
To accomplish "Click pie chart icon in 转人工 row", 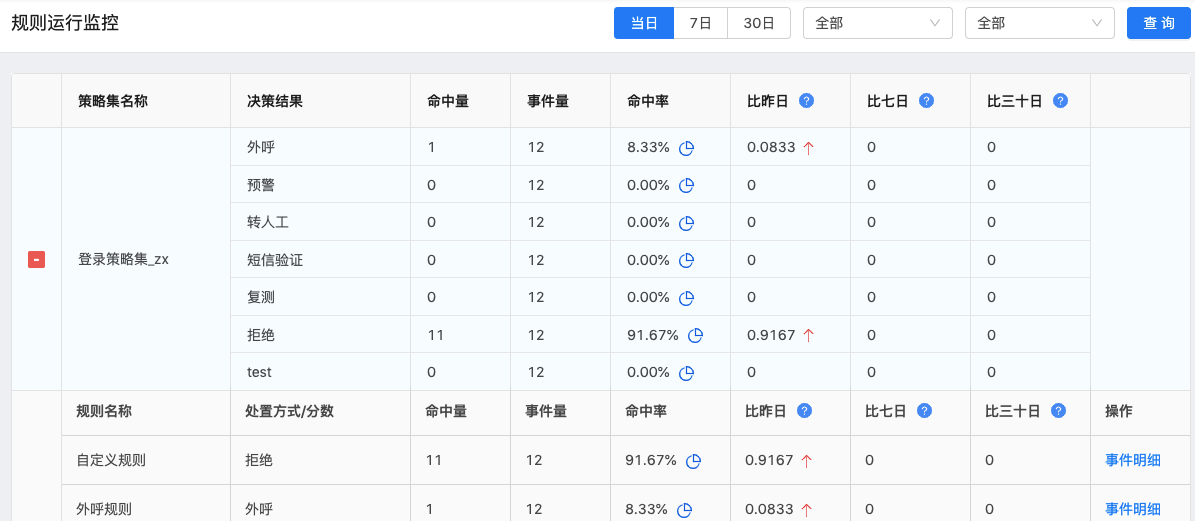I will (686, 223).
